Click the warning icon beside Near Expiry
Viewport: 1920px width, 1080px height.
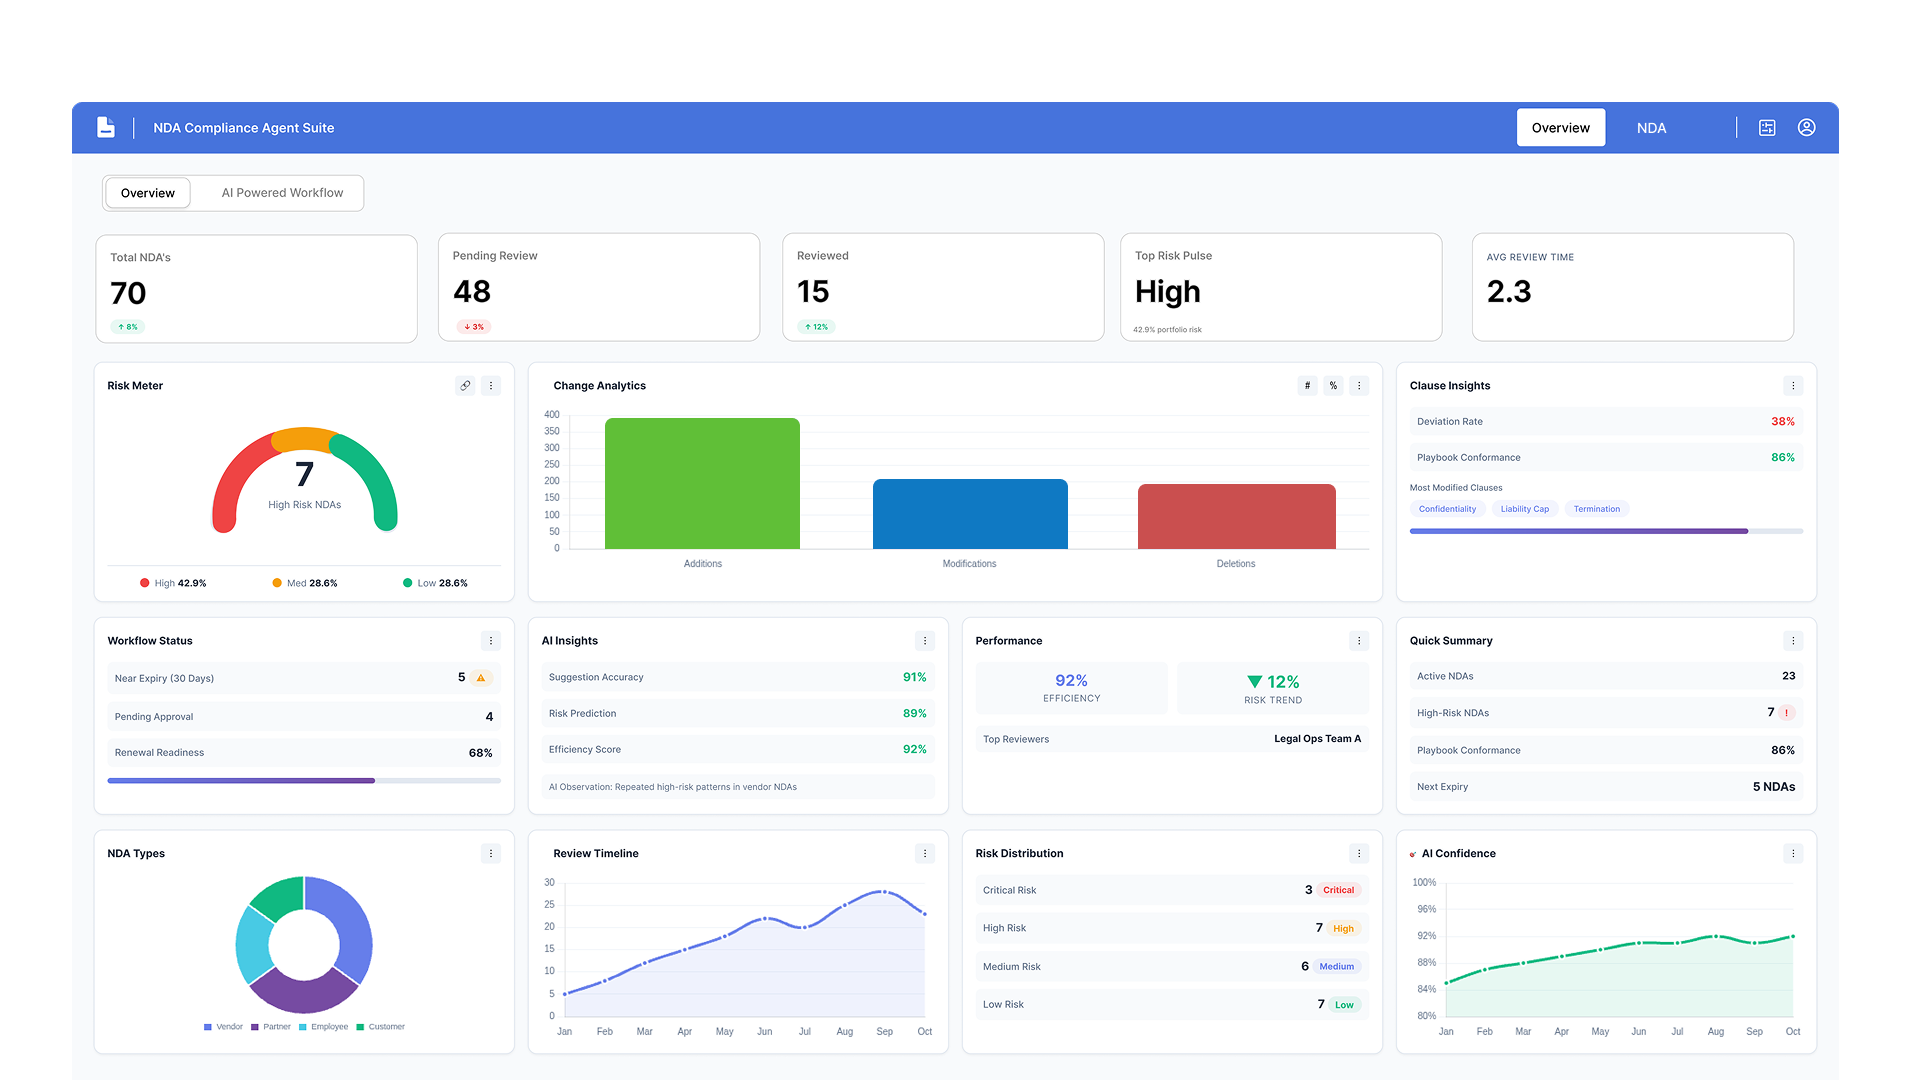(481, 678)
